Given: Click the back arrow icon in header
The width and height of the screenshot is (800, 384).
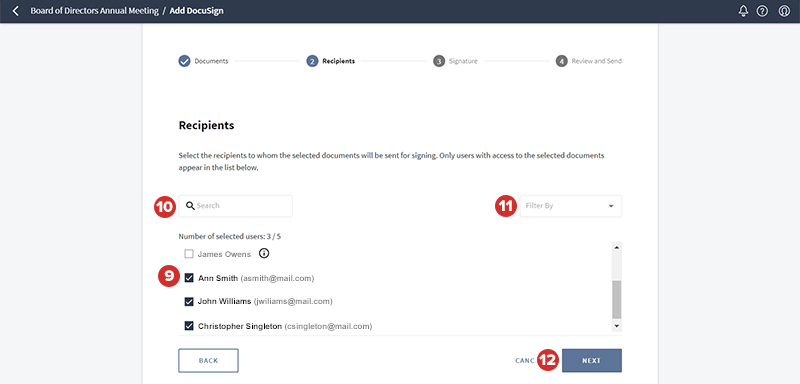Looking at the screenshot, I should click(16, 11).
